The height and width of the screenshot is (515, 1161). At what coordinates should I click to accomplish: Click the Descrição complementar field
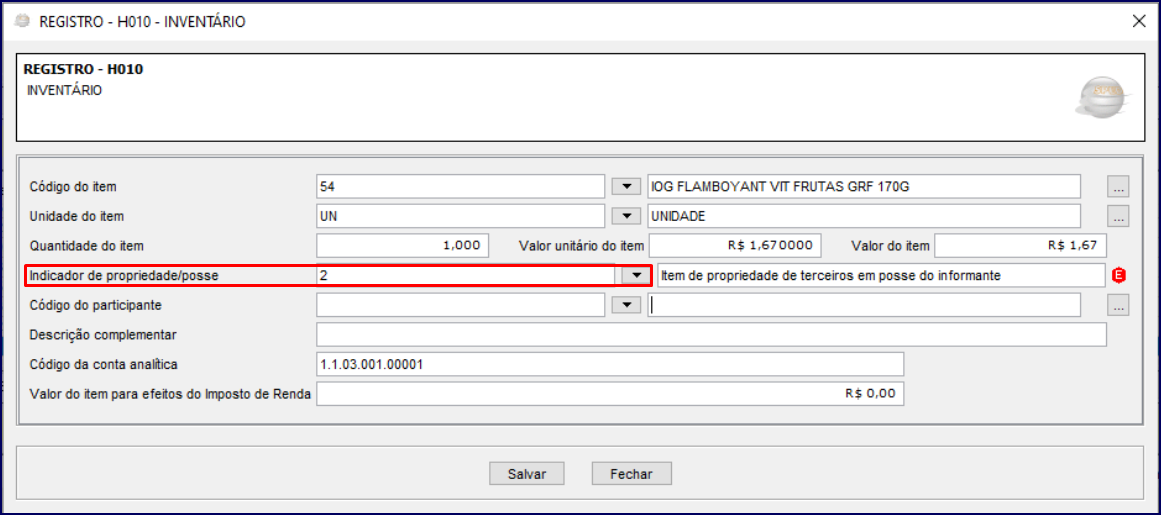(x=711, y=334)
